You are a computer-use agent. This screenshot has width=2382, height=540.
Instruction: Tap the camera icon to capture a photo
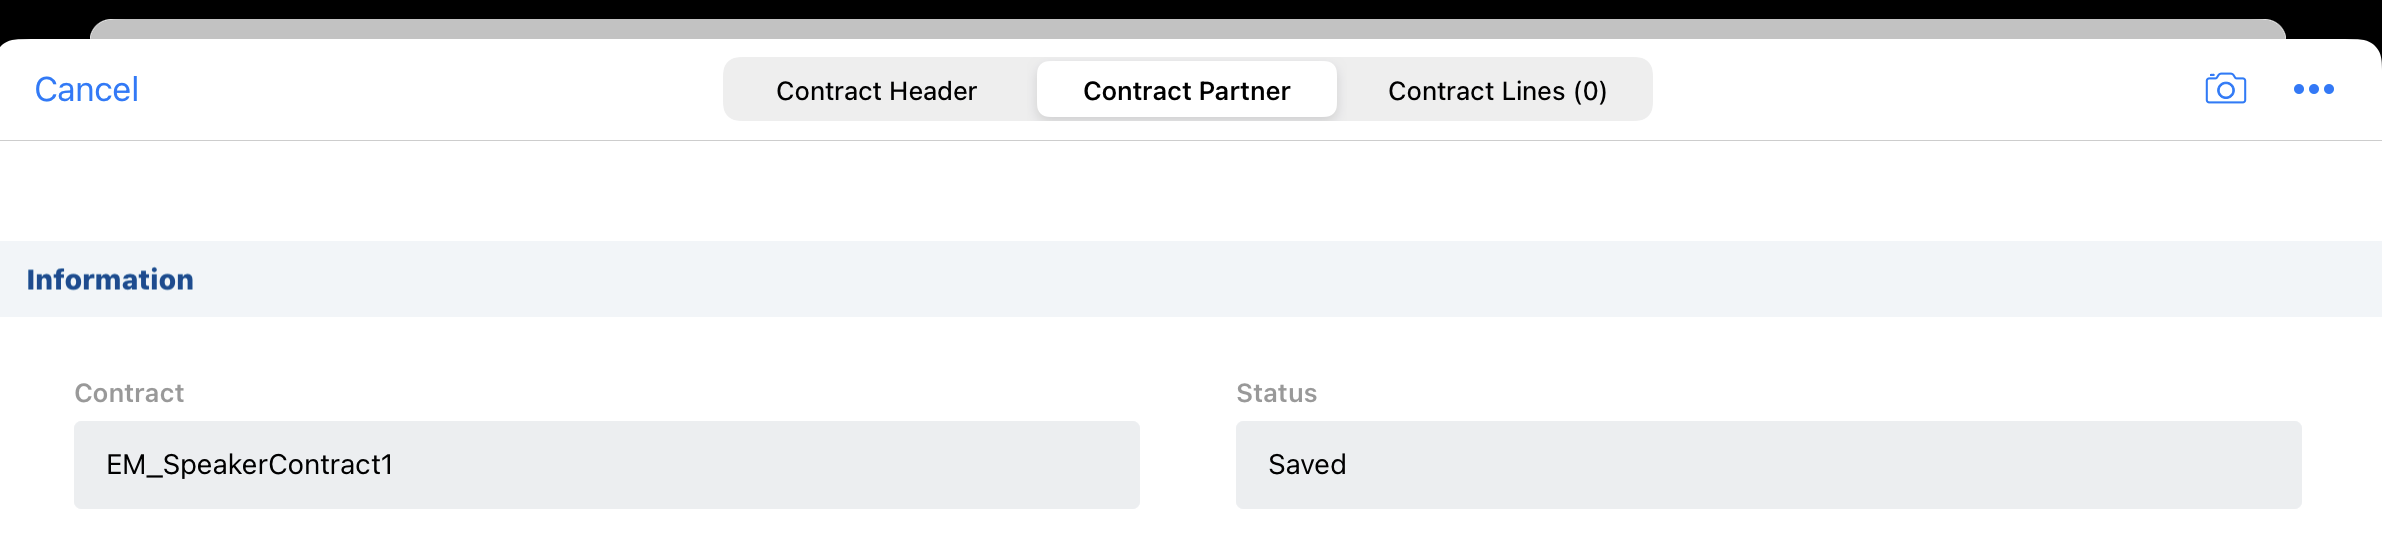click(2225, 89)
